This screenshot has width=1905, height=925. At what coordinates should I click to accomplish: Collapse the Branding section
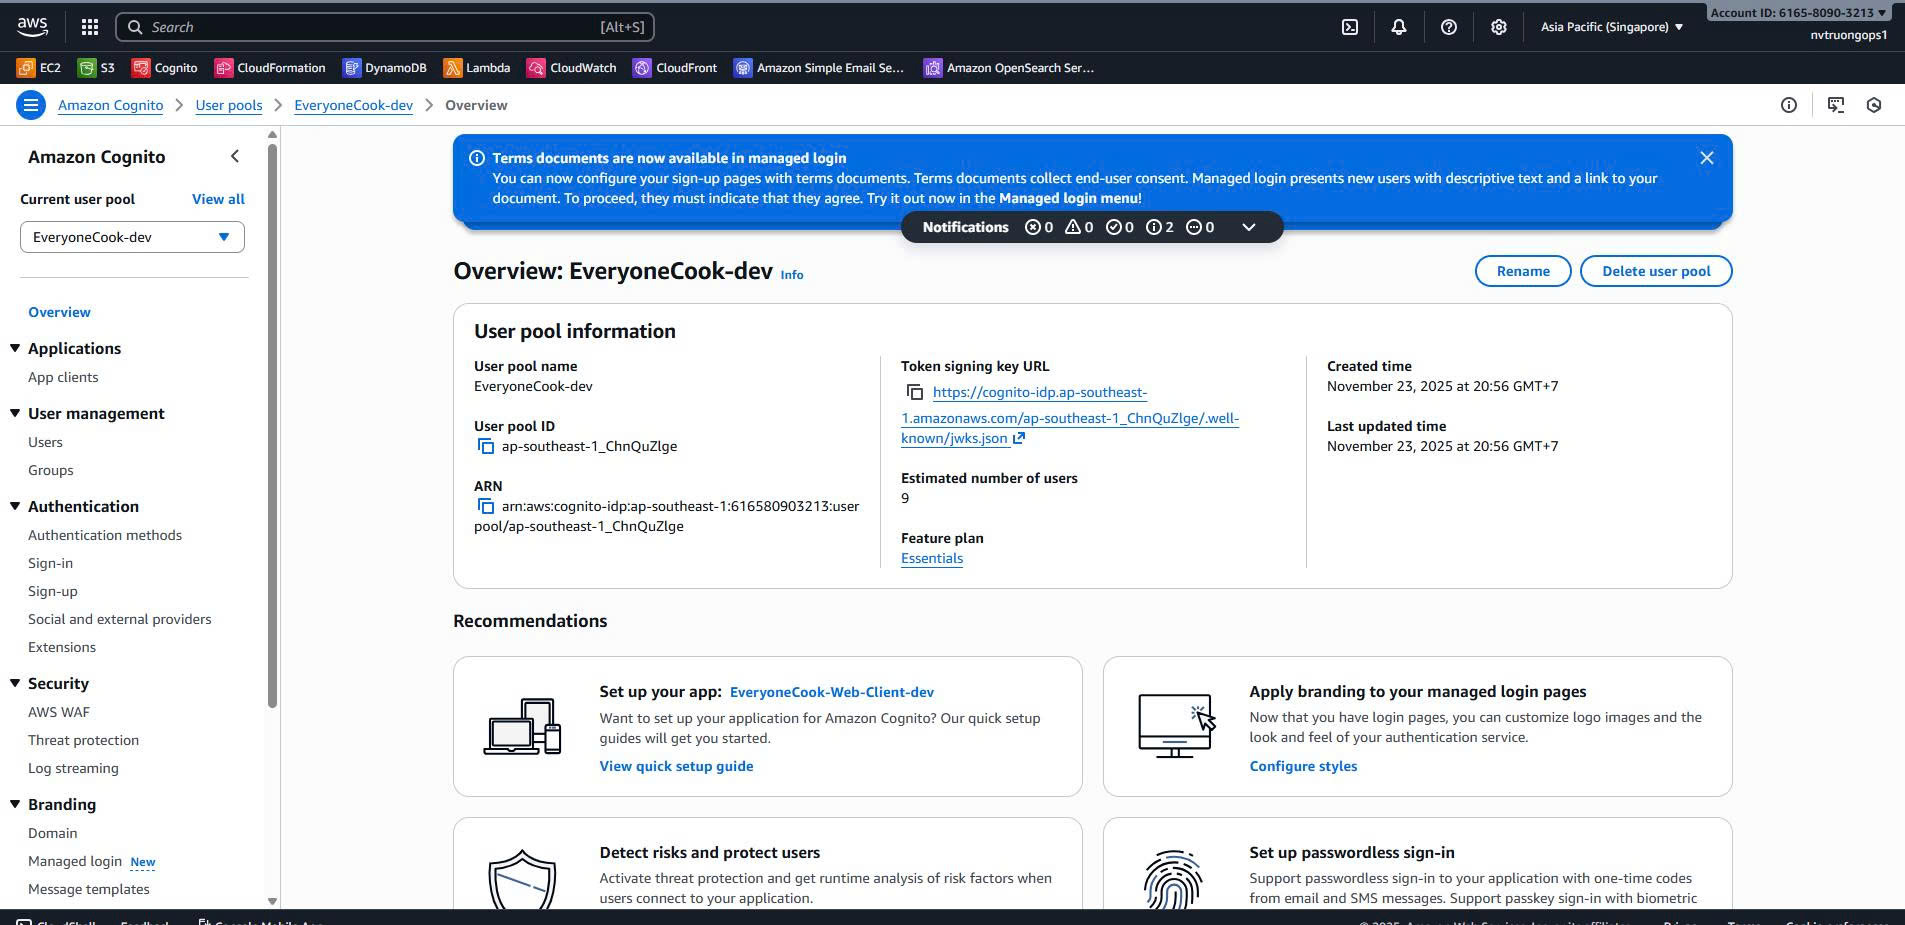[15, 804]
